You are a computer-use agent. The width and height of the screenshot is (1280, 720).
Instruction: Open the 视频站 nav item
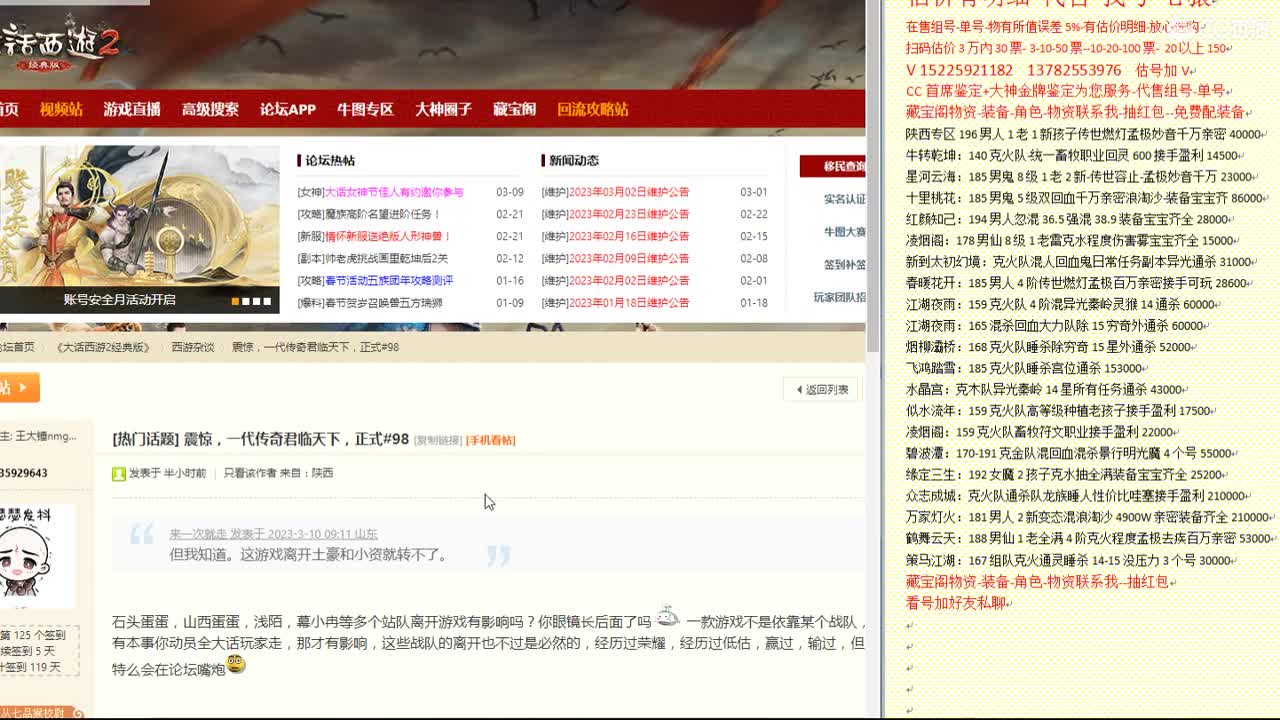61,110
